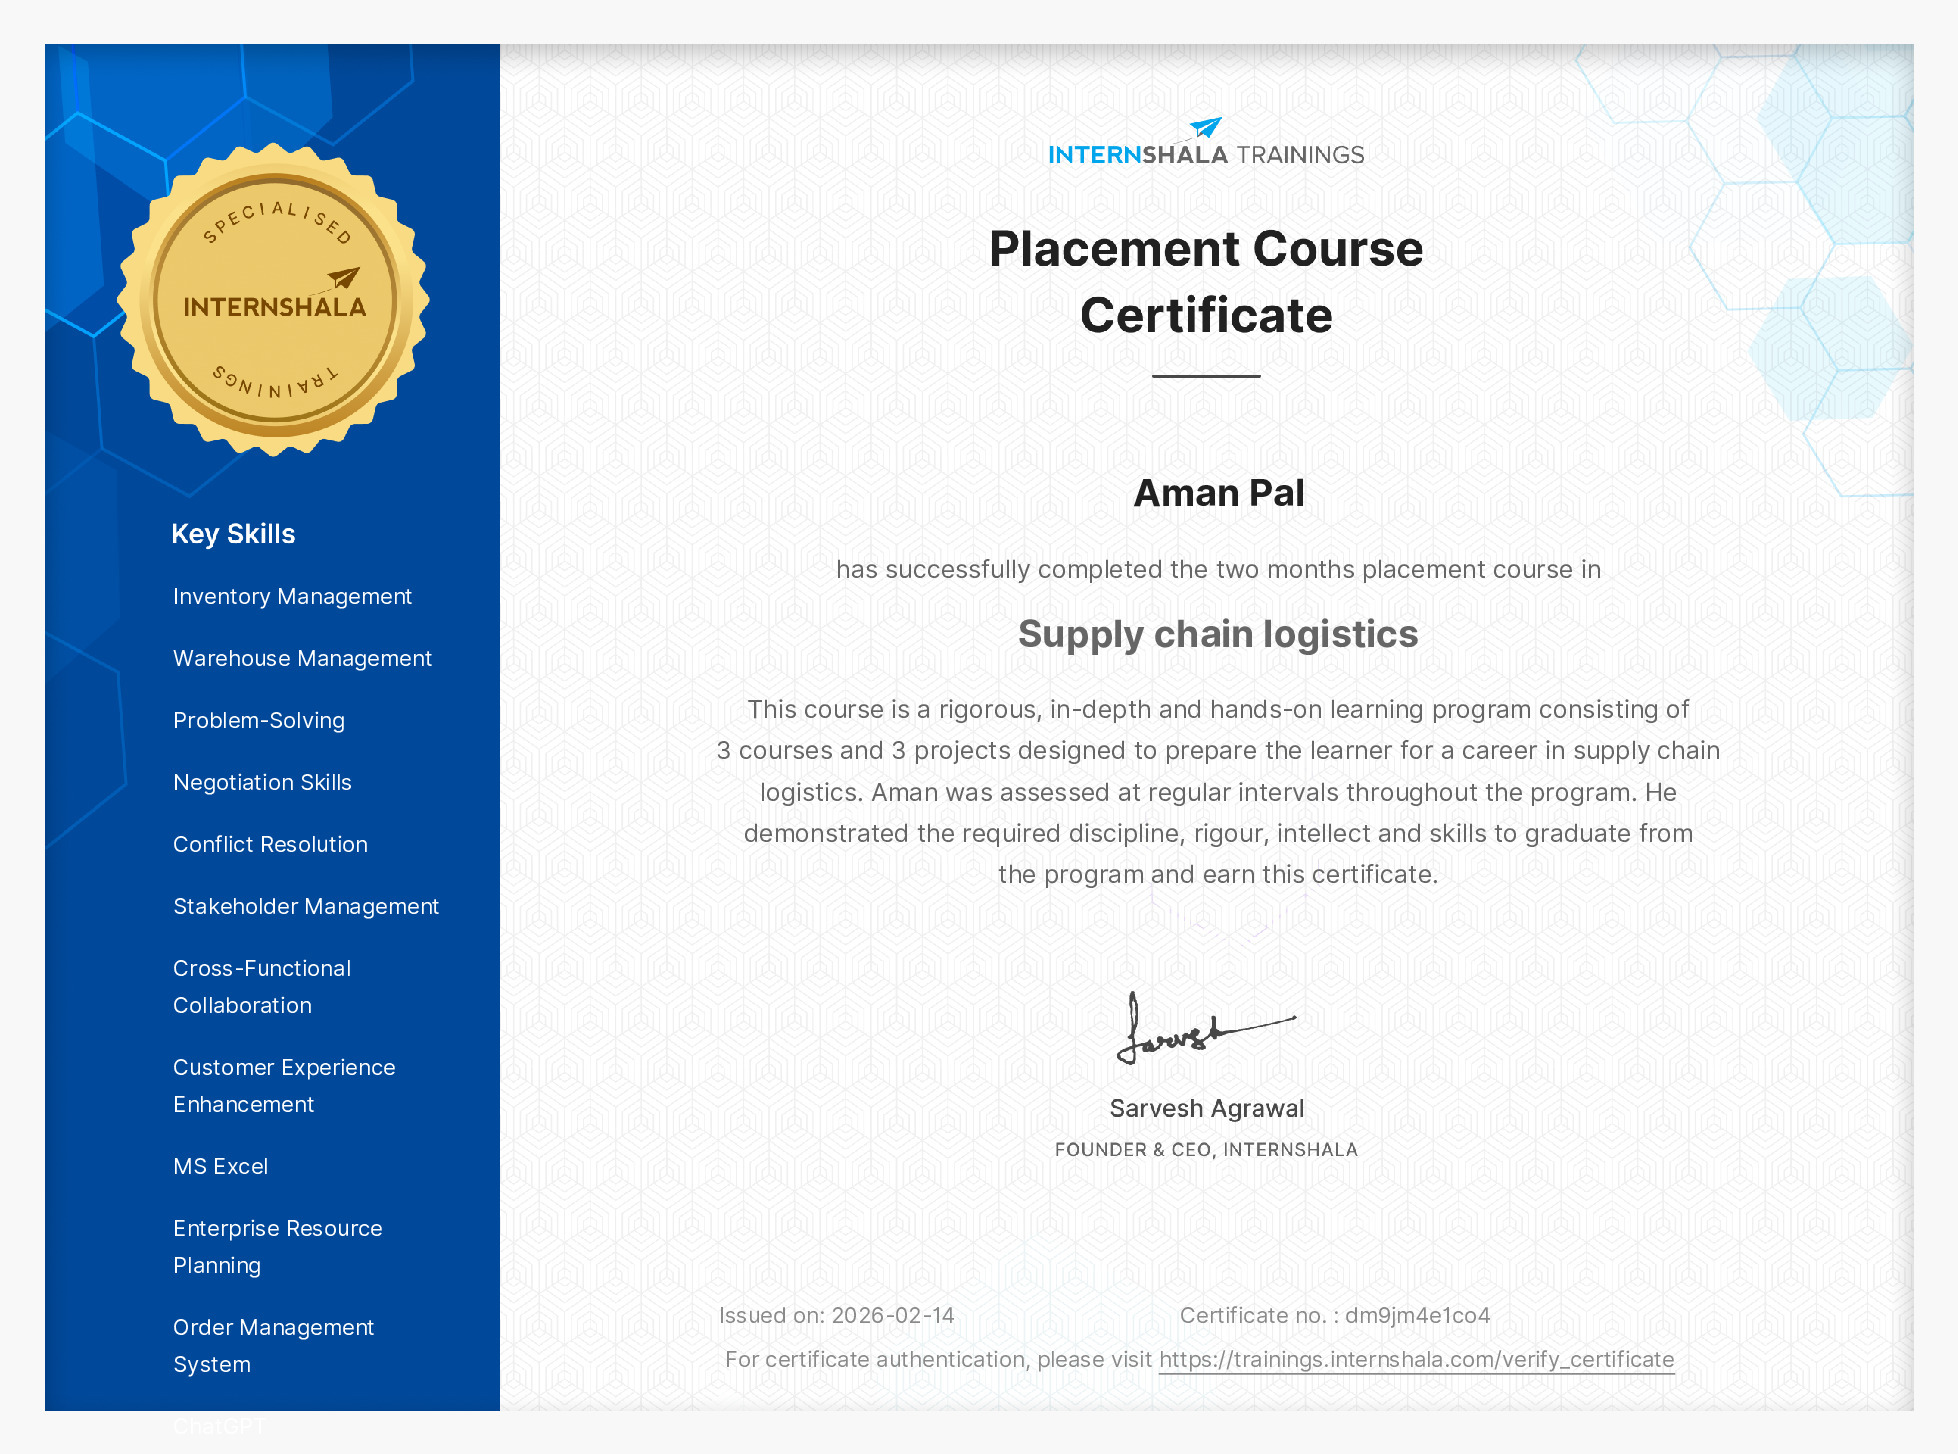Select Inventory Management in the skills list
This screenshot has height=1454, width=1958.
292,596
